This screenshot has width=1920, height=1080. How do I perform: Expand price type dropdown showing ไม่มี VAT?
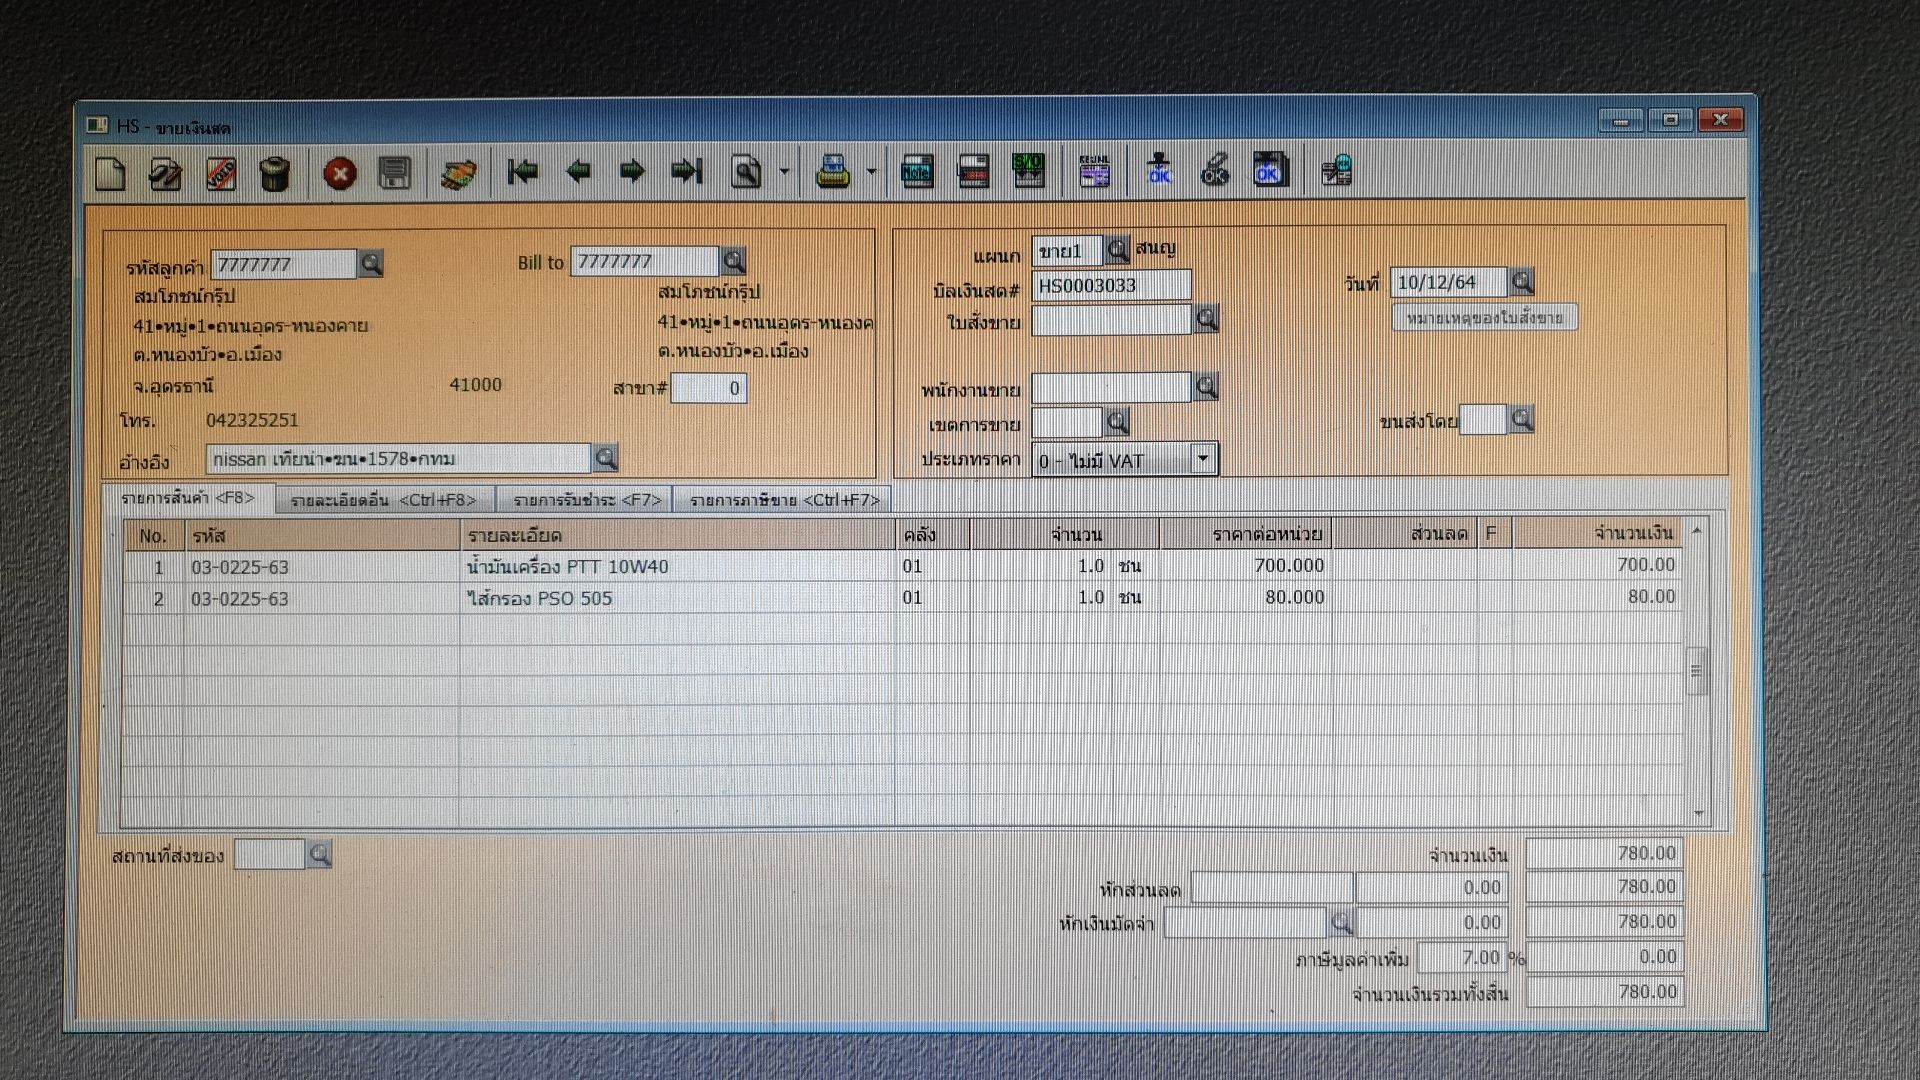click(1203, 459)
